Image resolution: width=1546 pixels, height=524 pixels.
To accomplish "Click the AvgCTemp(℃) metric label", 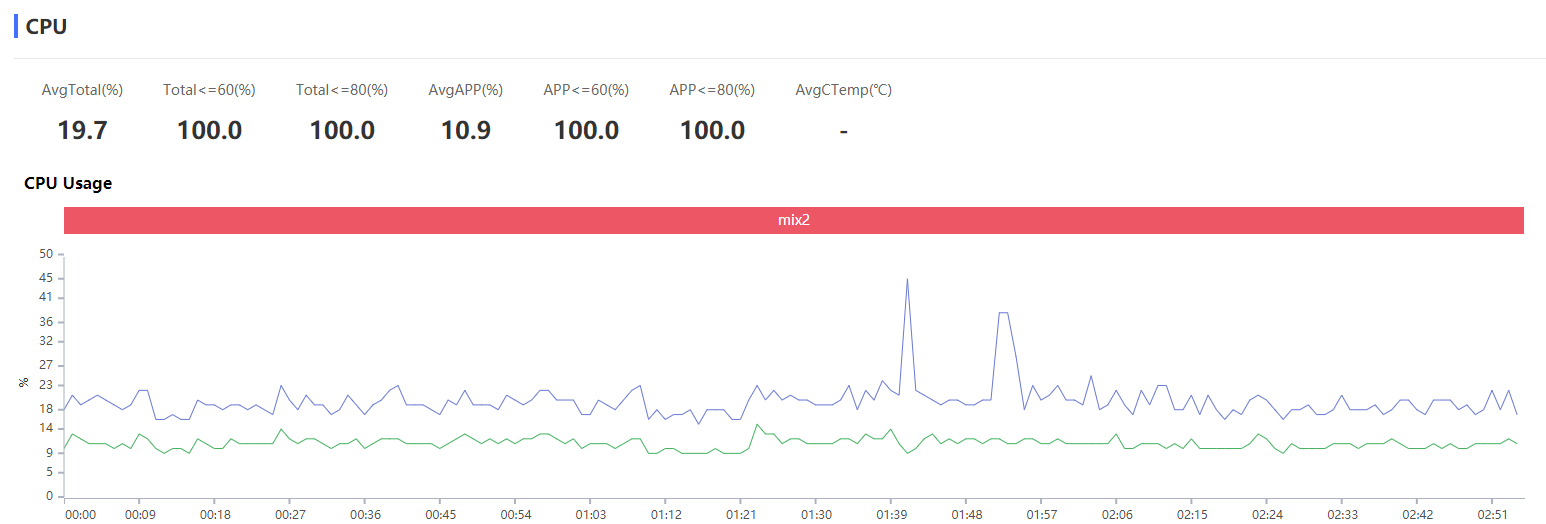I will tap(844, 90).
